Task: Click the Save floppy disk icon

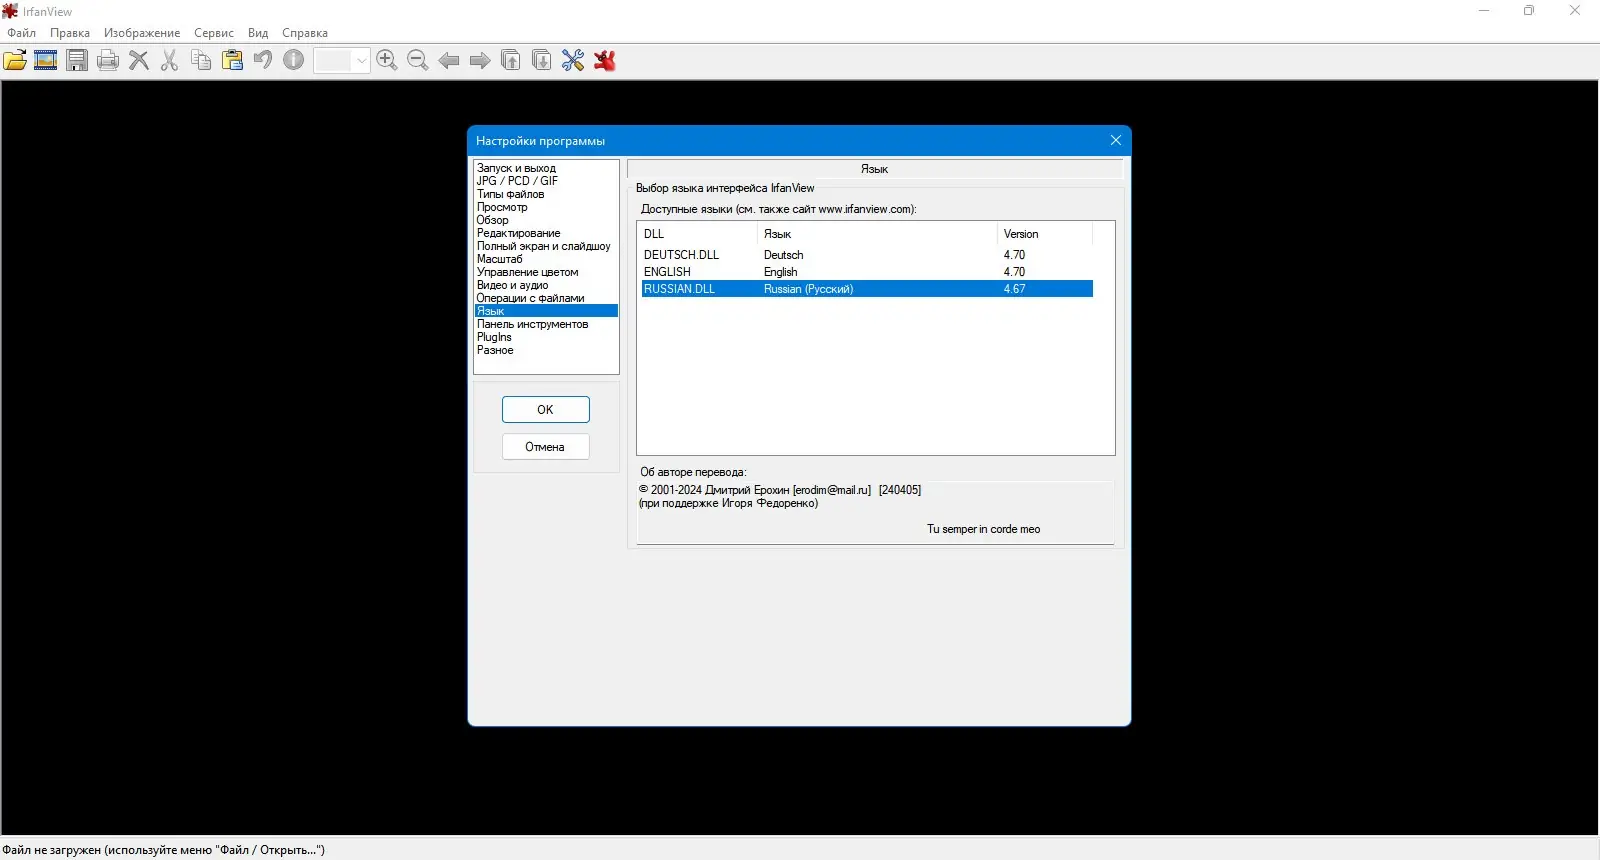Action: point(77,60)
